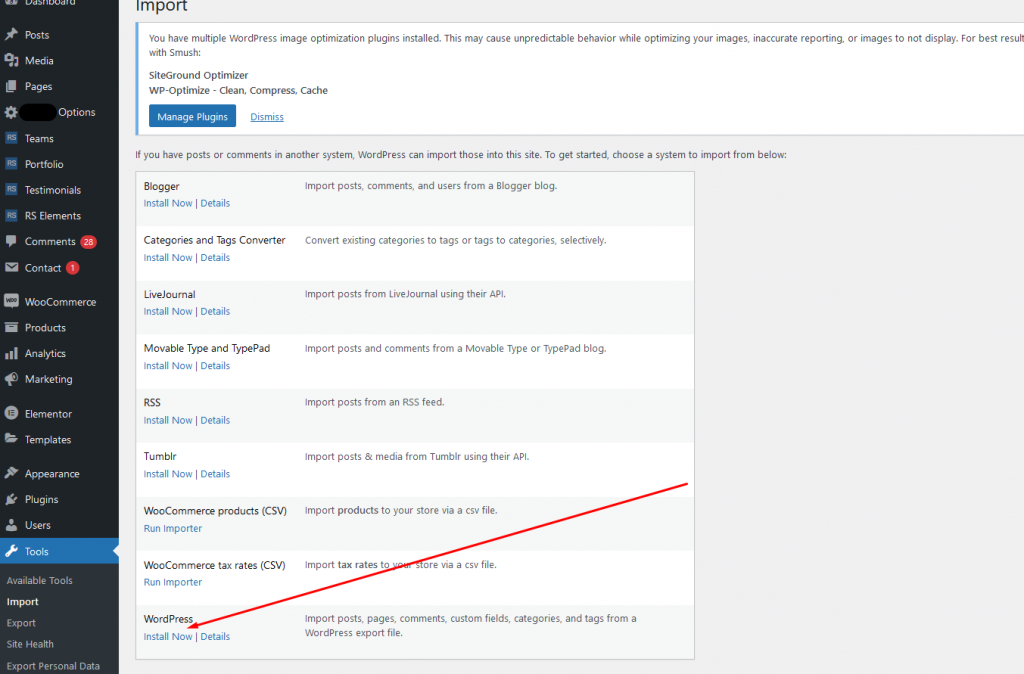Click the Templates folder icon
This screenshot has width=1024, height=674.
11,439
